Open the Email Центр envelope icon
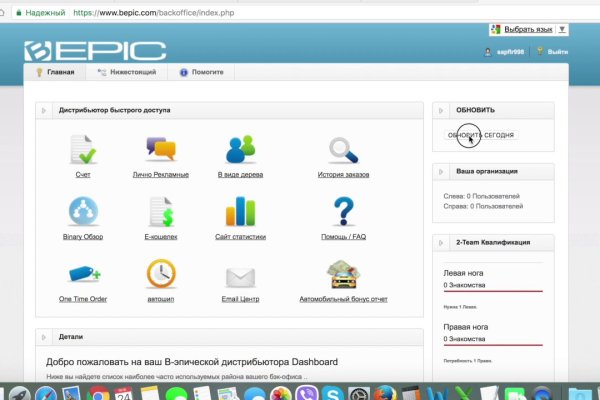Screen dimensions: 600x400 pyautogui.click(x=240, y=275)
